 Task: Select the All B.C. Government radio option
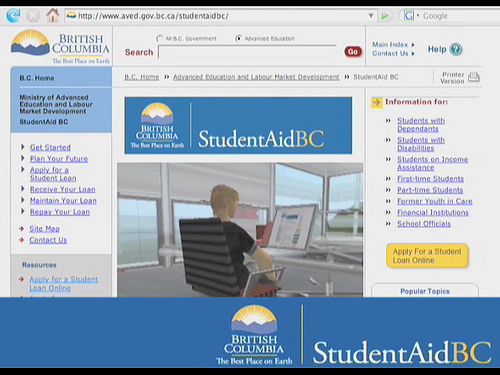160,39
